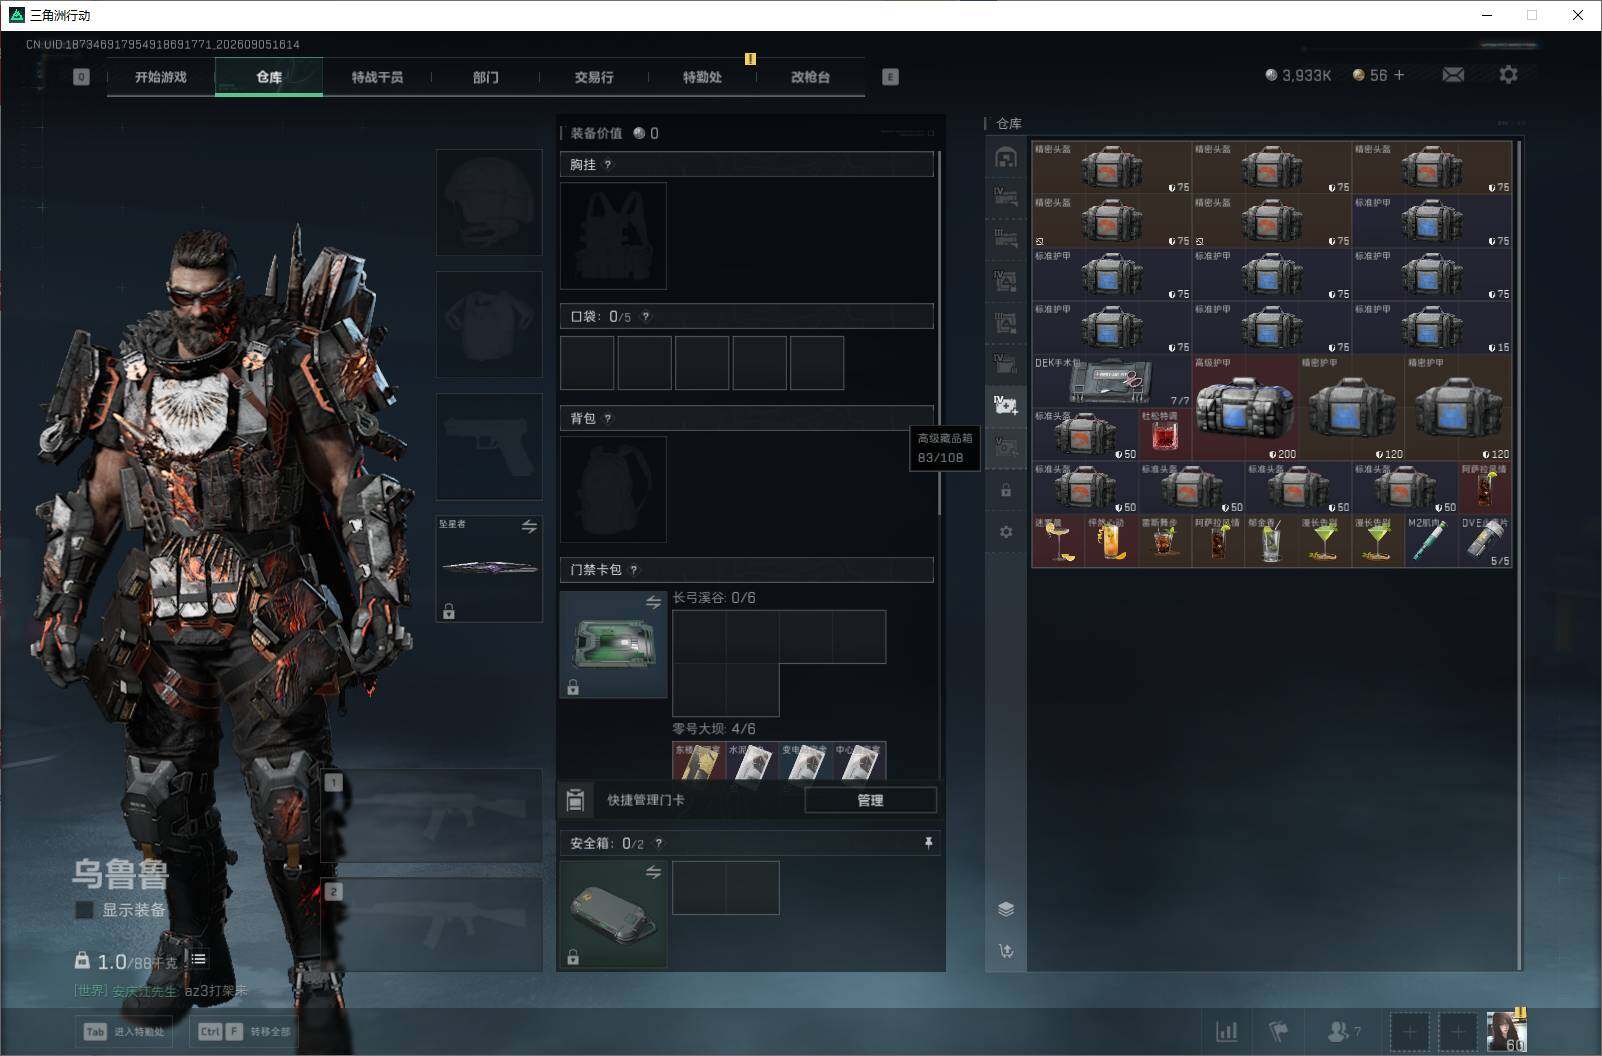The image size is (1602, 1056).
Task: Open the settings gear in top bar
Action: [x=1508, y=75]
